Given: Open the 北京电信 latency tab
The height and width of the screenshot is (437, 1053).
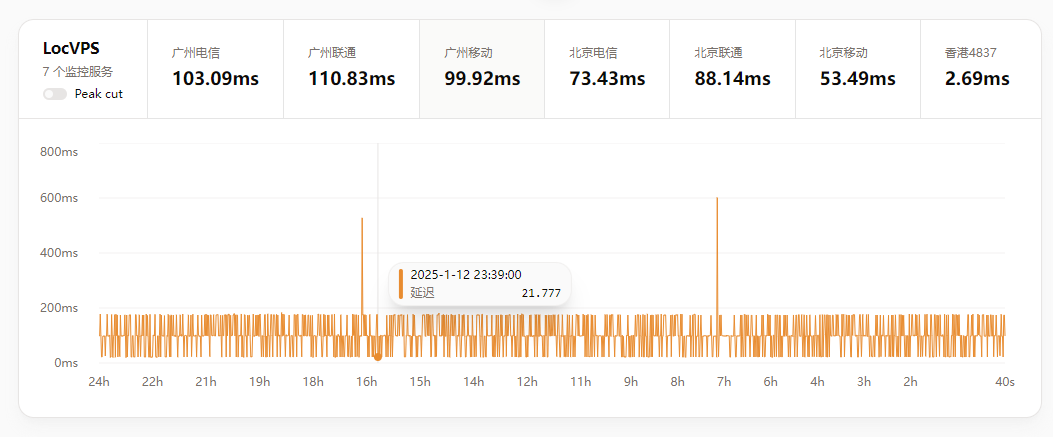Looking at the screenshot, I should pyautogui.click(x=607, y=68).
